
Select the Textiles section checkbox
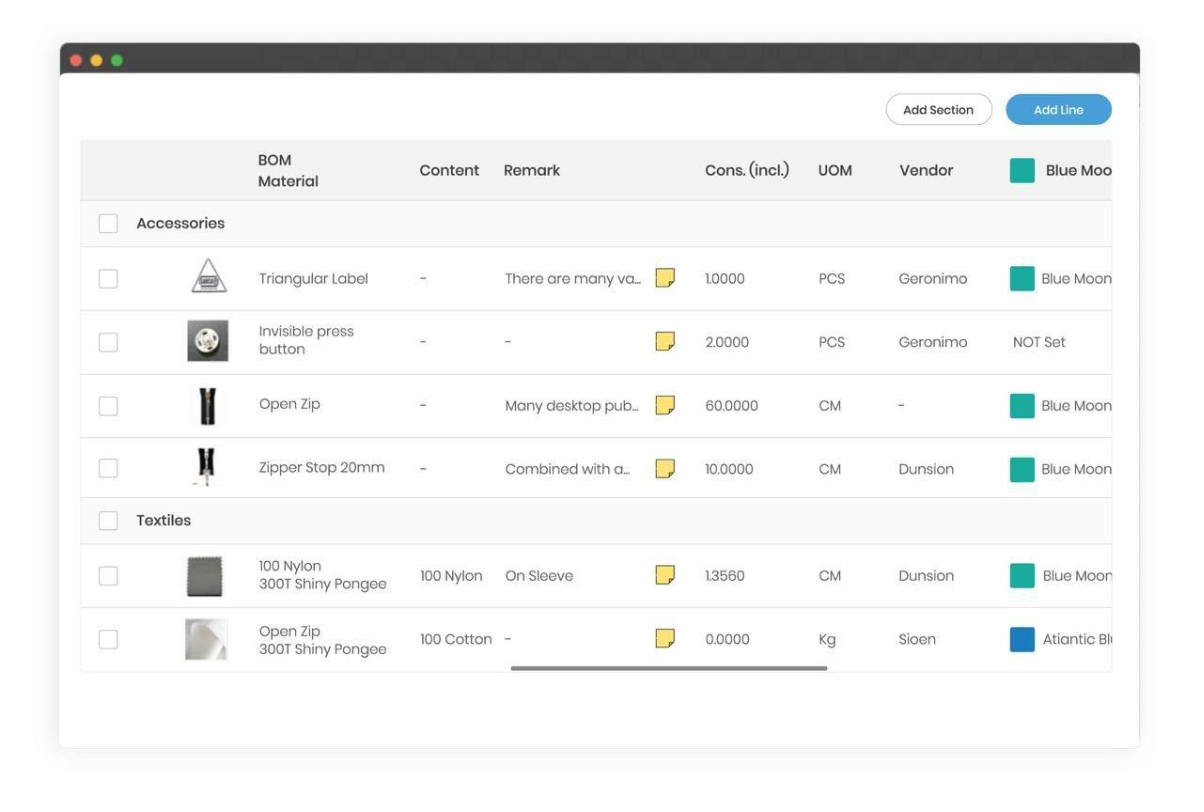108,521
